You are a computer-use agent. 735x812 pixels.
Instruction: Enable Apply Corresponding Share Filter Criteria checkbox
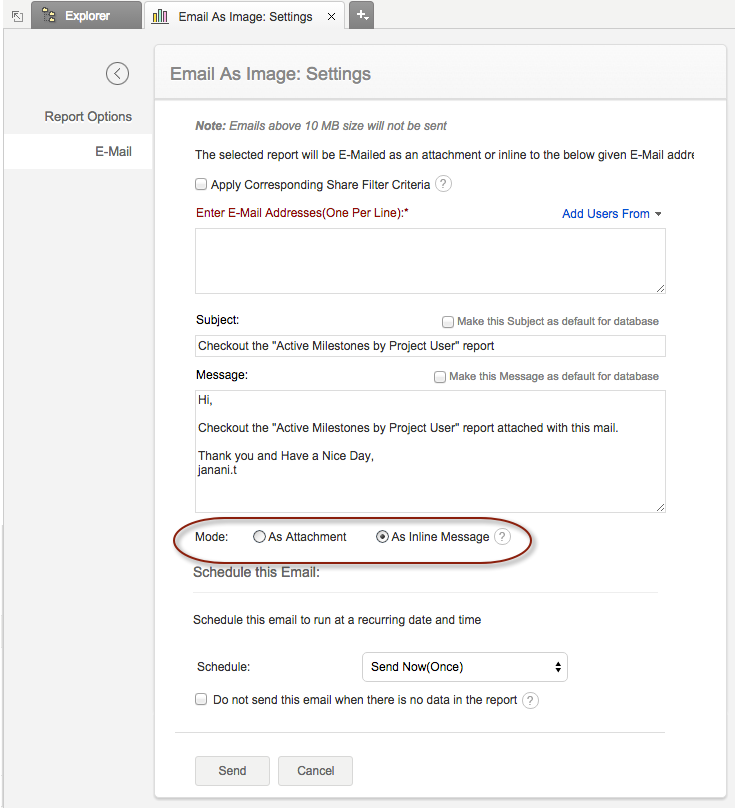(201, 184)
